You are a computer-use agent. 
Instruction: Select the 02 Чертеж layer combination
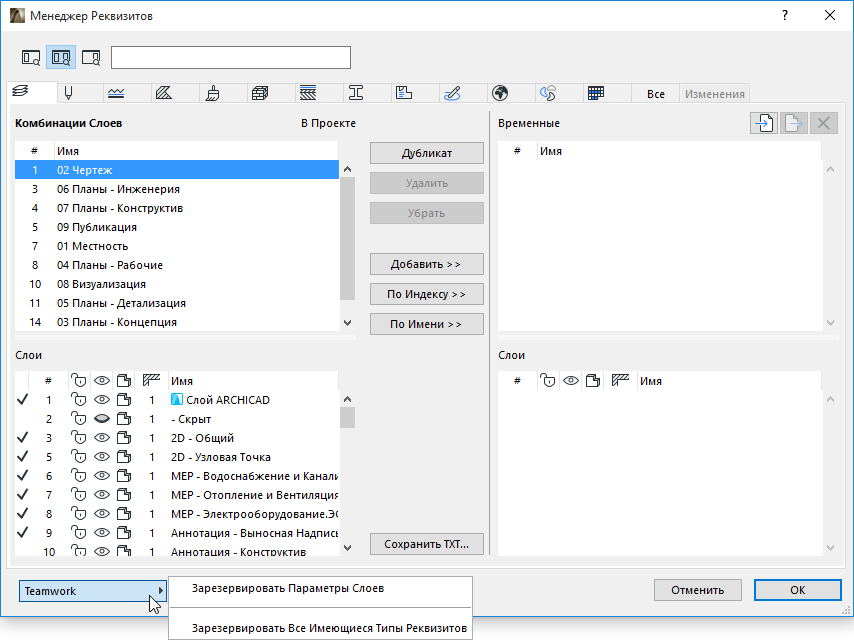(176, 170)
